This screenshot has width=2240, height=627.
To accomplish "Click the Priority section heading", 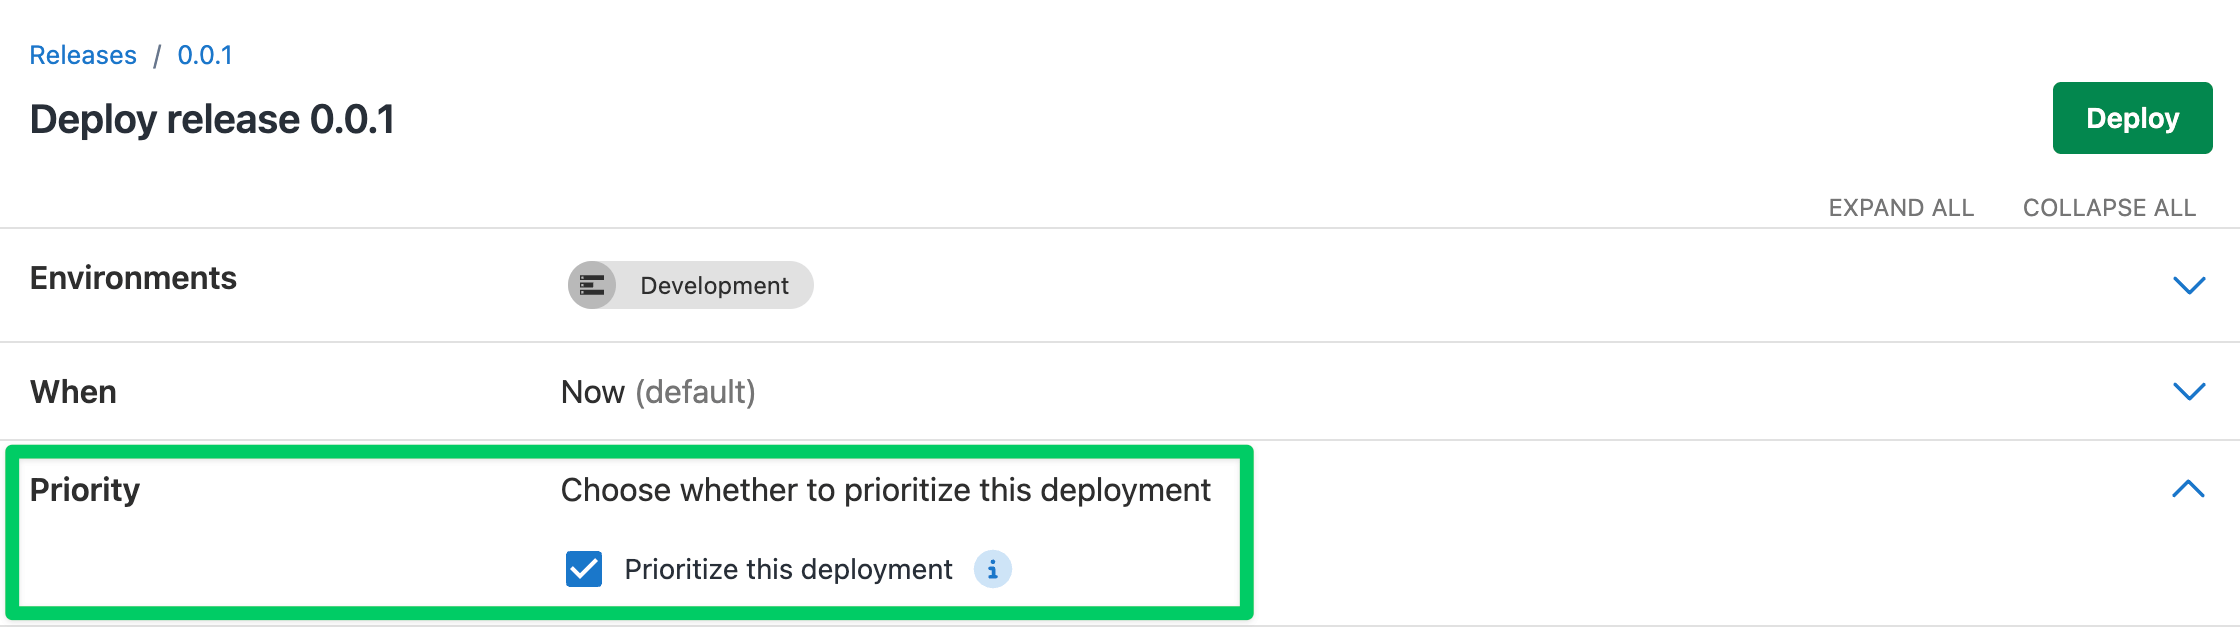I will pos(85,490).
